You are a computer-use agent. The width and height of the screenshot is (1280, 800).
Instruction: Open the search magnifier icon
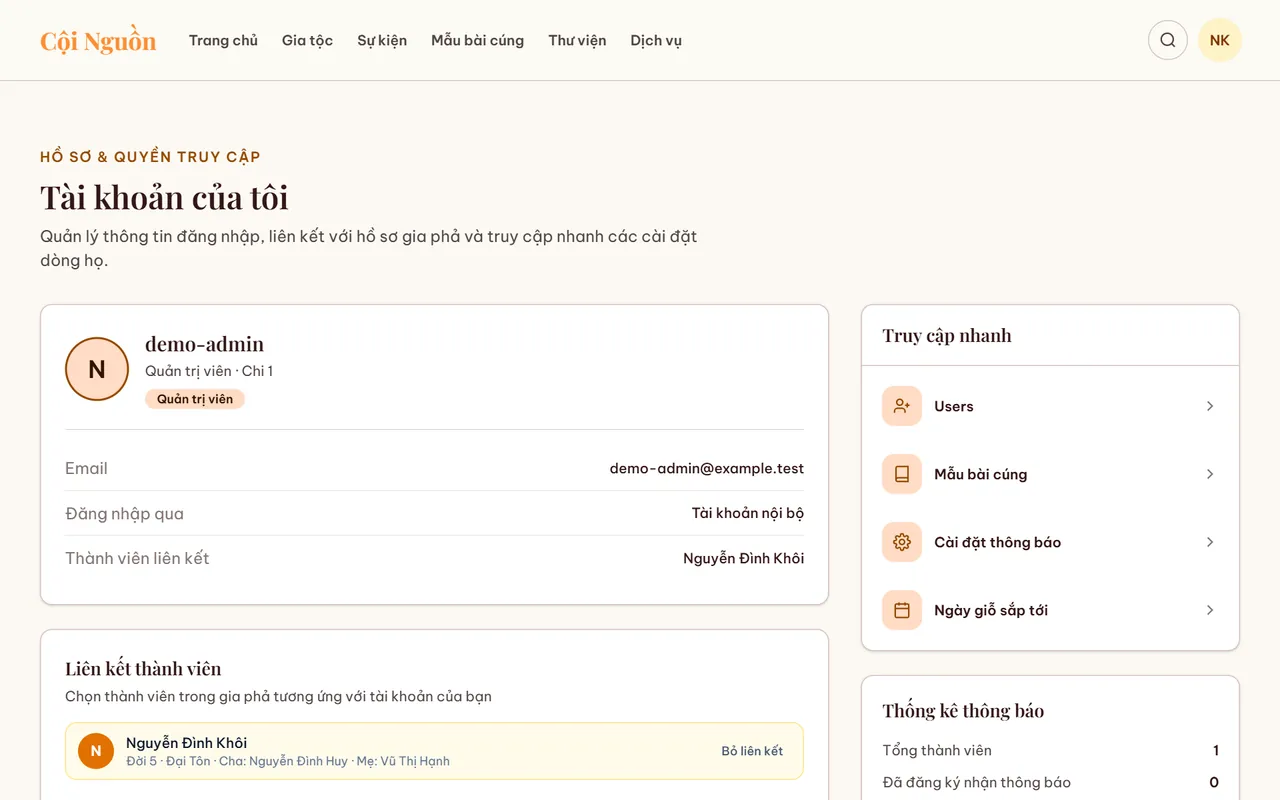[1168, 40]
